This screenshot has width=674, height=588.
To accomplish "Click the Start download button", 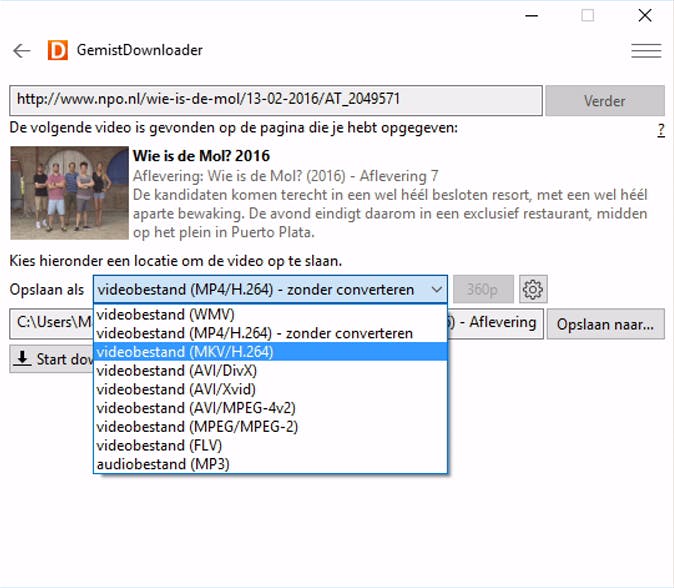I will point(52,358).
